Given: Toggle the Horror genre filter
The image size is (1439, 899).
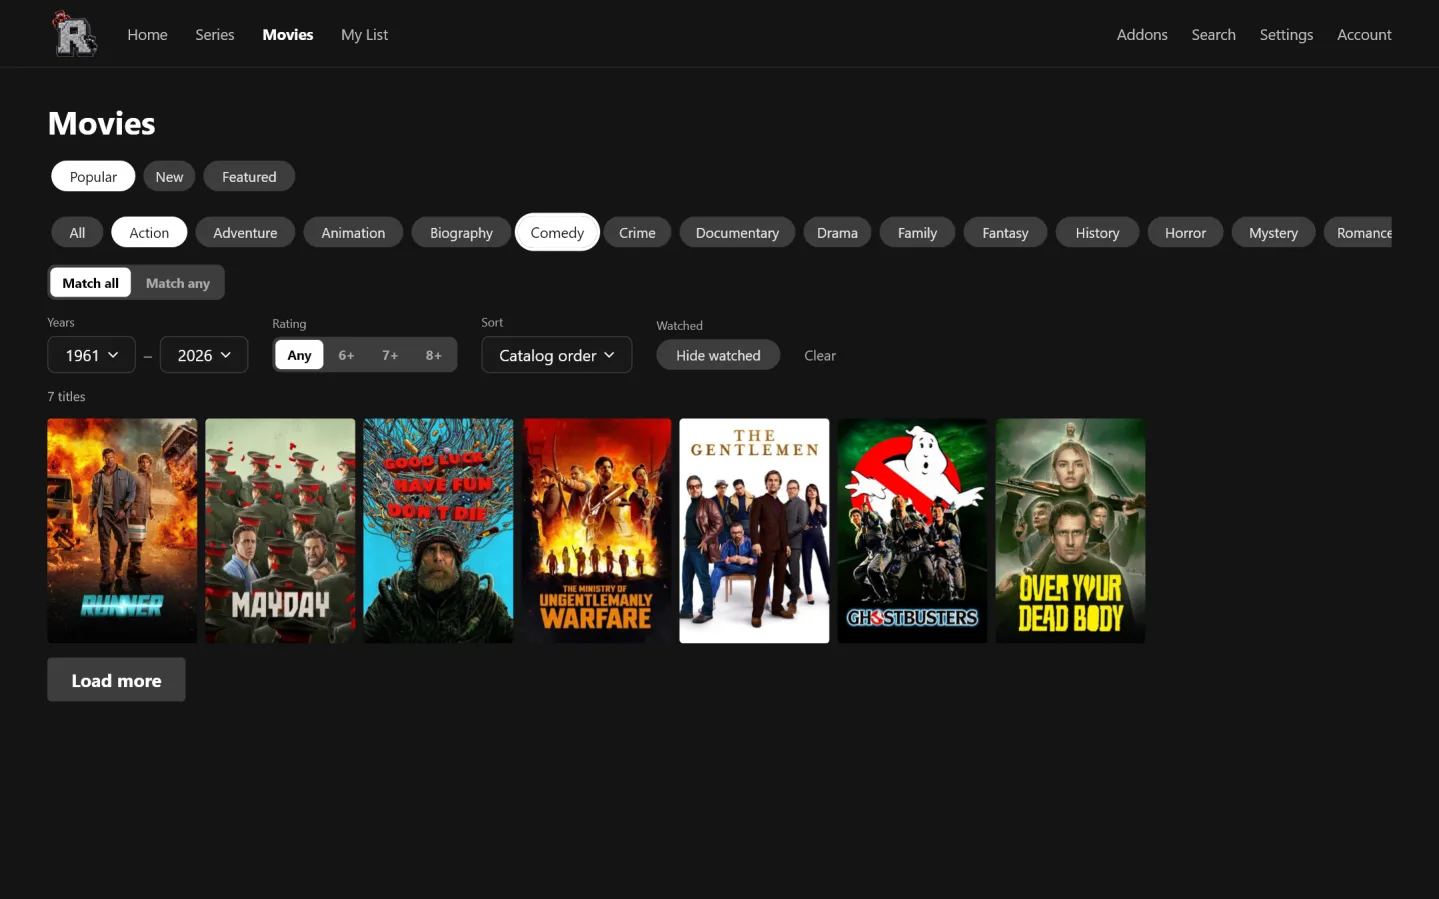Looking at the screenshot, I should (1185, 233).
